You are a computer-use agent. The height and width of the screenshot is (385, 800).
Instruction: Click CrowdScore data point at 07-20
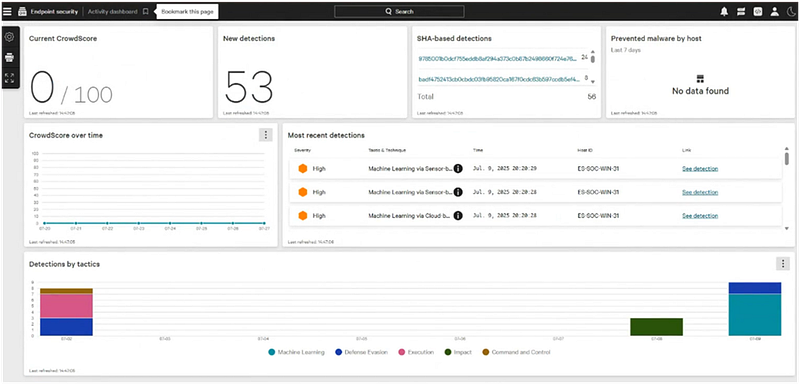[44, 223]
